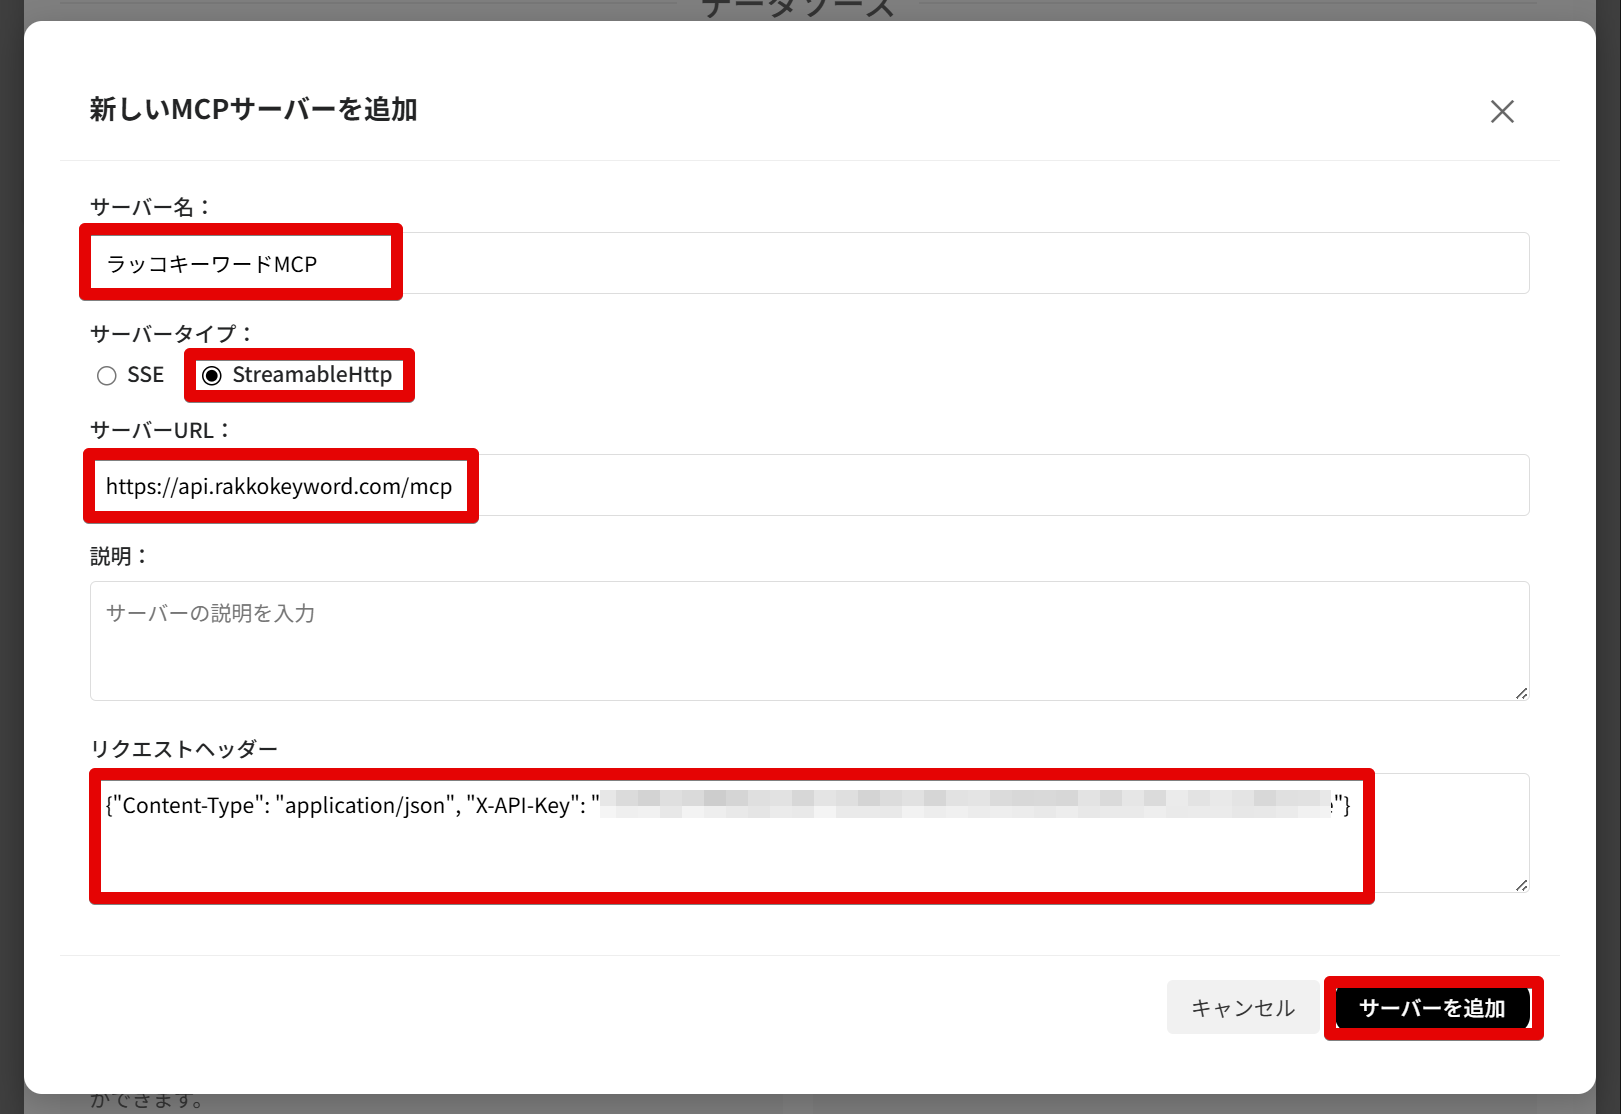This screenshot has height=1114, width=1621.
Task: Click the キャンセル button
Action: [1243, 1007]
